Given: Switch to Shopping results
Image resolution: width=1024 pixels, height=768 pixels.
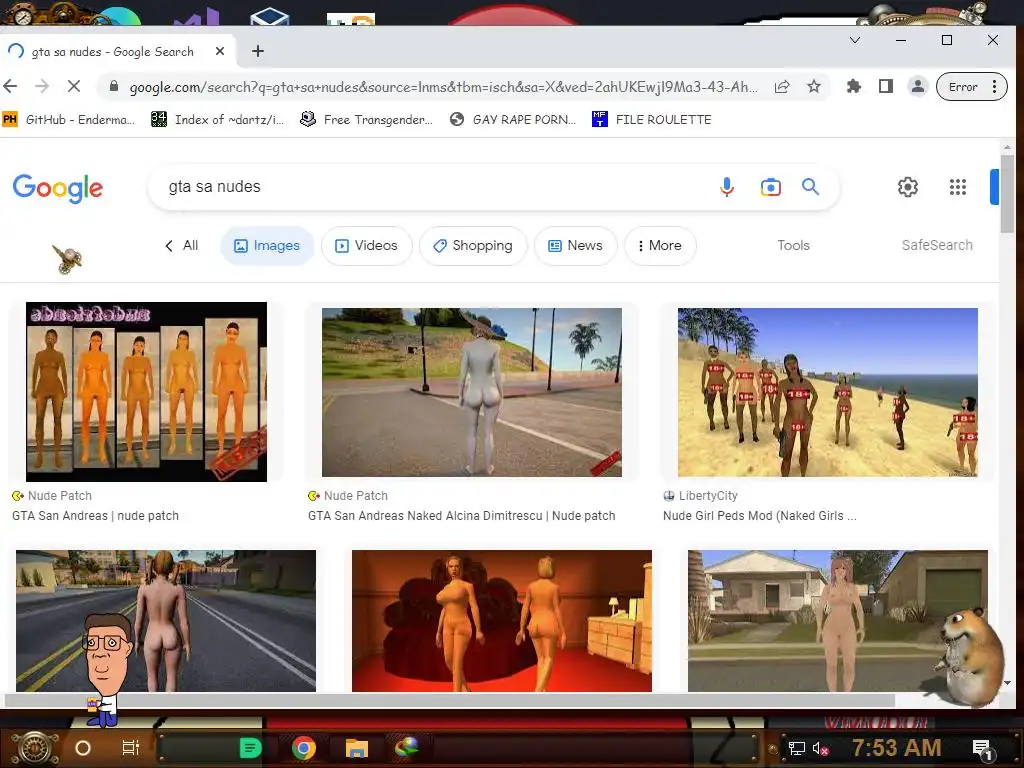Looking at the screenshot, I should tap(473, 246).
